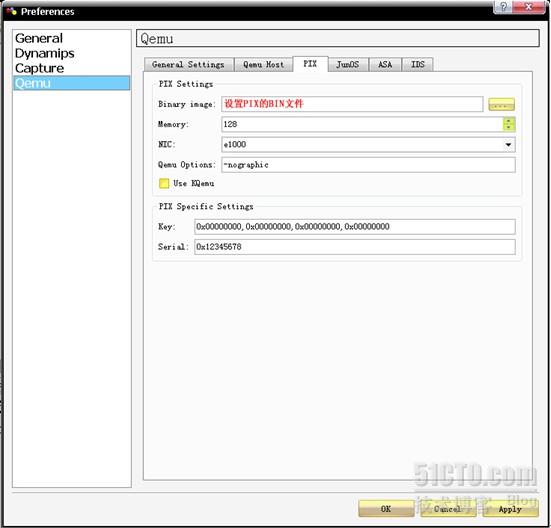Switch to the General Settings tab
The height and width of the screenshot is (528, 551).
189,65
